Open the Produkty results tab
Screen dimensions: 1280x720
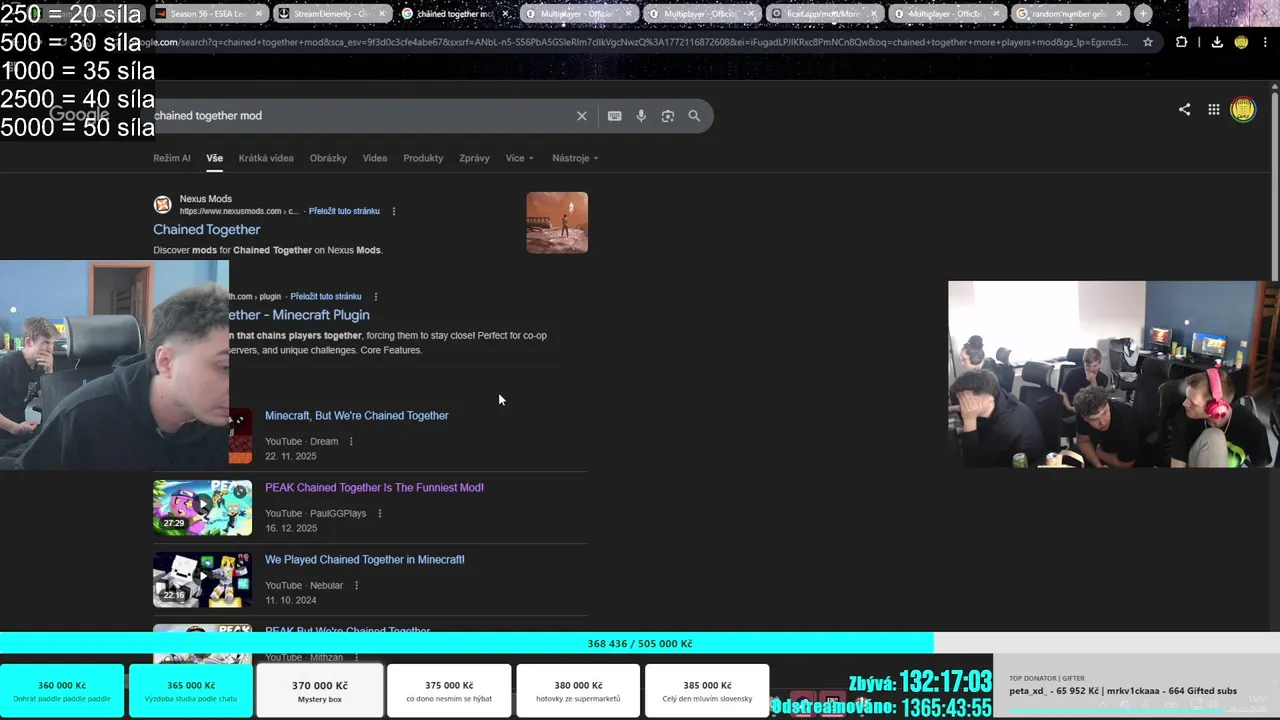click(x=423, y=158)
